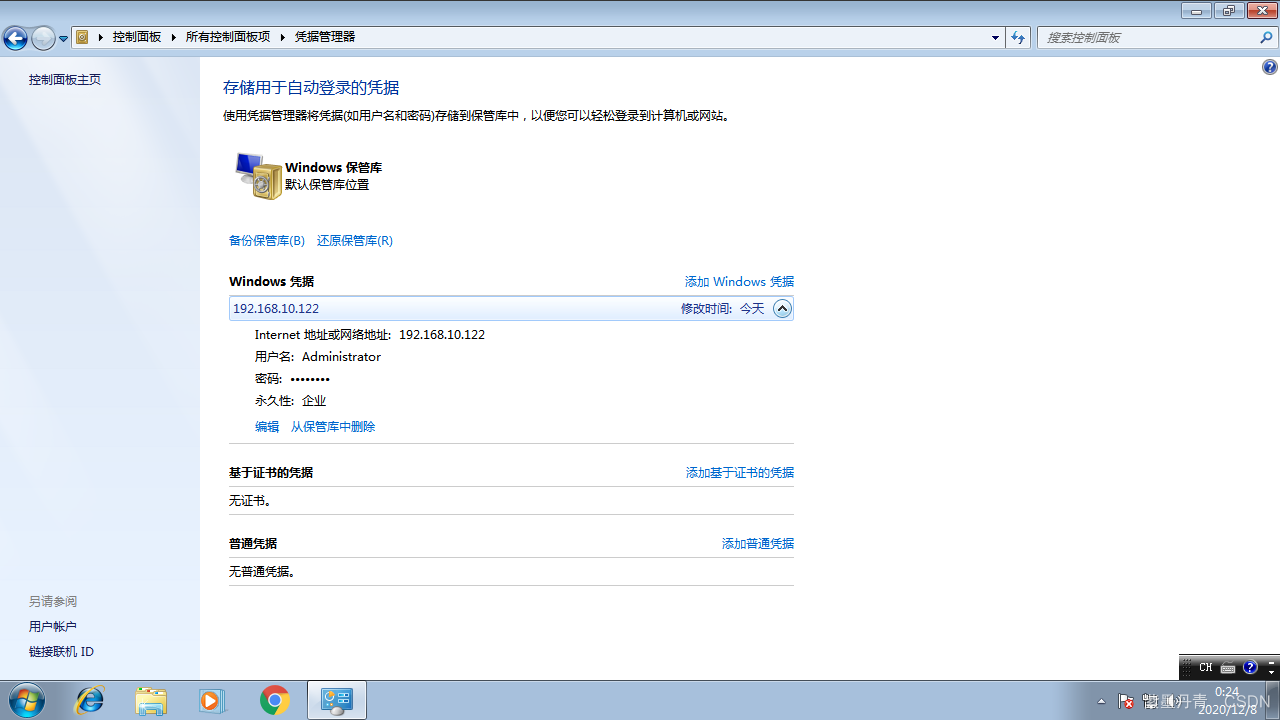Click 添加 Windows 凭据

click(x=739, y=282)
